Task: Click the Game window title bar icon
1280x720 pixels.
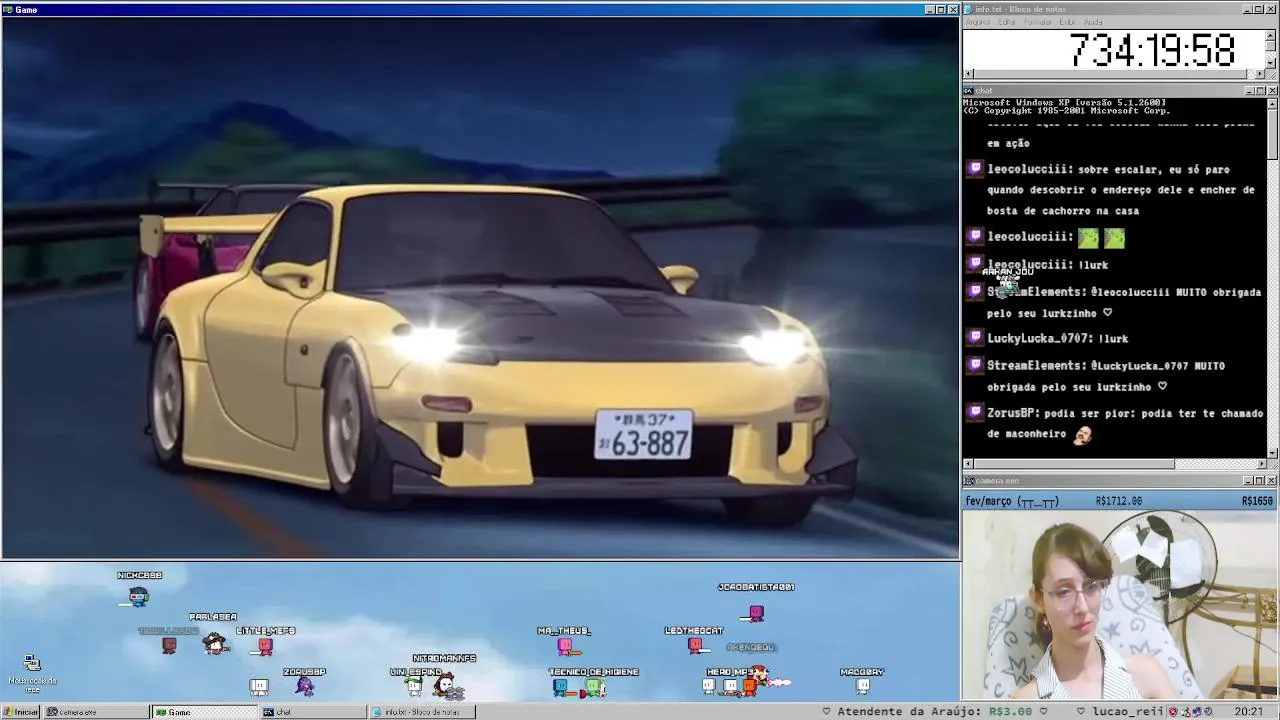Action: [x=8, y=9]
